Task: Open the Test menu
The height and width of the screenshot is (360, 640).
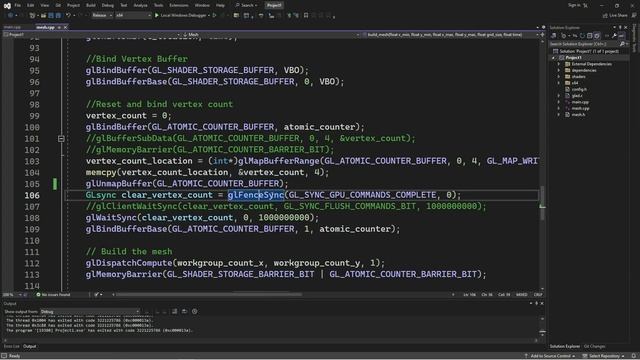Action: tap(124, 5)
